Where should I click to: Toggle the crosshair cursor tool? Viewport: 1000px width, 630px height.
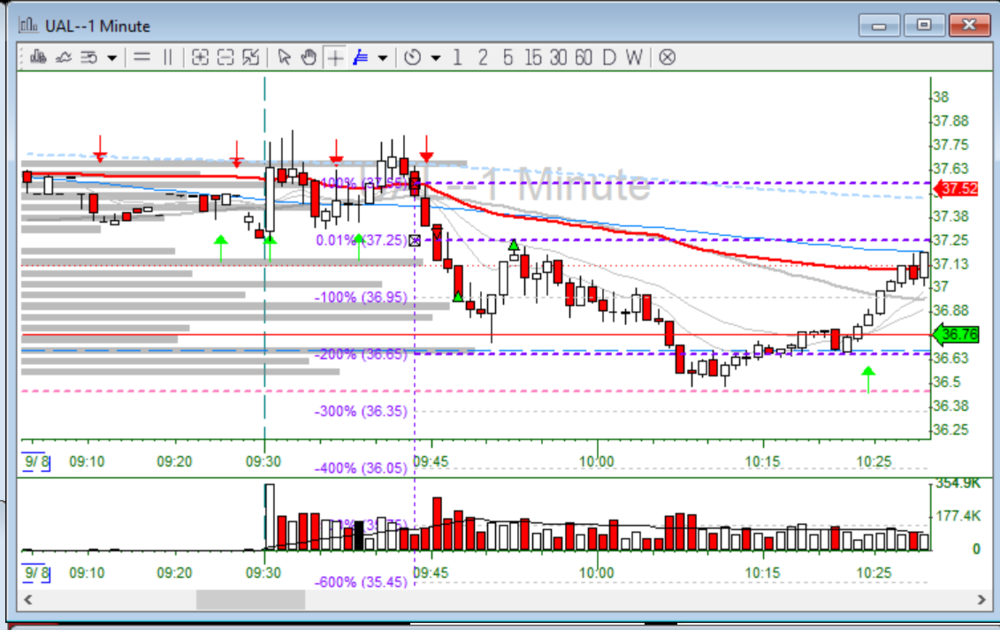[x=335, y=57]
